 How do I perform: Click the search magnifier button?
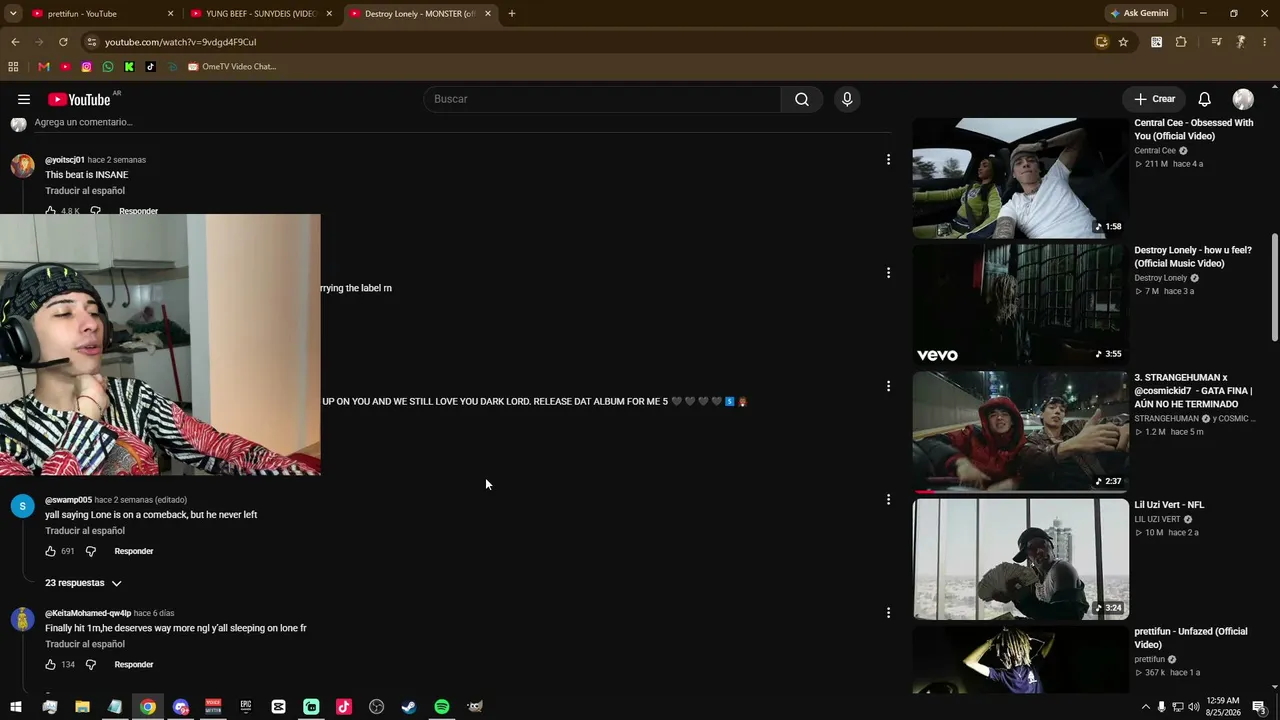[x=802, y=99]
